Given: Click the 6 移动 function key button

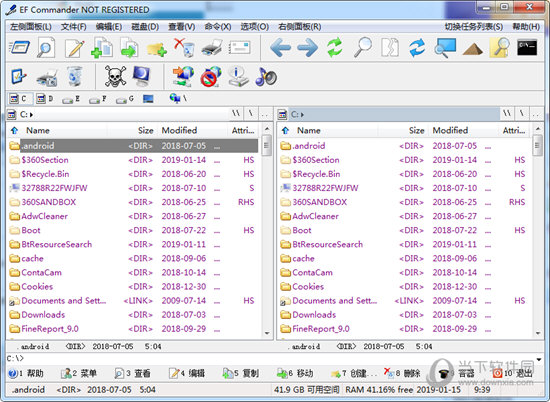Looking at the screenshot, I should (x=295, y=373).
